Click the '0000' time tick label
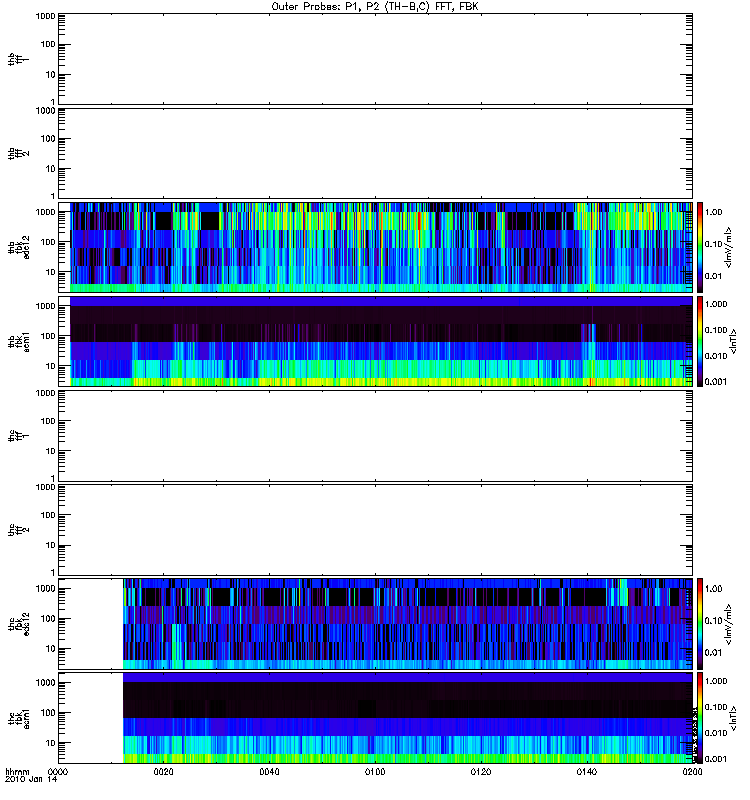This screenshot has width=750, height=800. [x=58, y=772]
